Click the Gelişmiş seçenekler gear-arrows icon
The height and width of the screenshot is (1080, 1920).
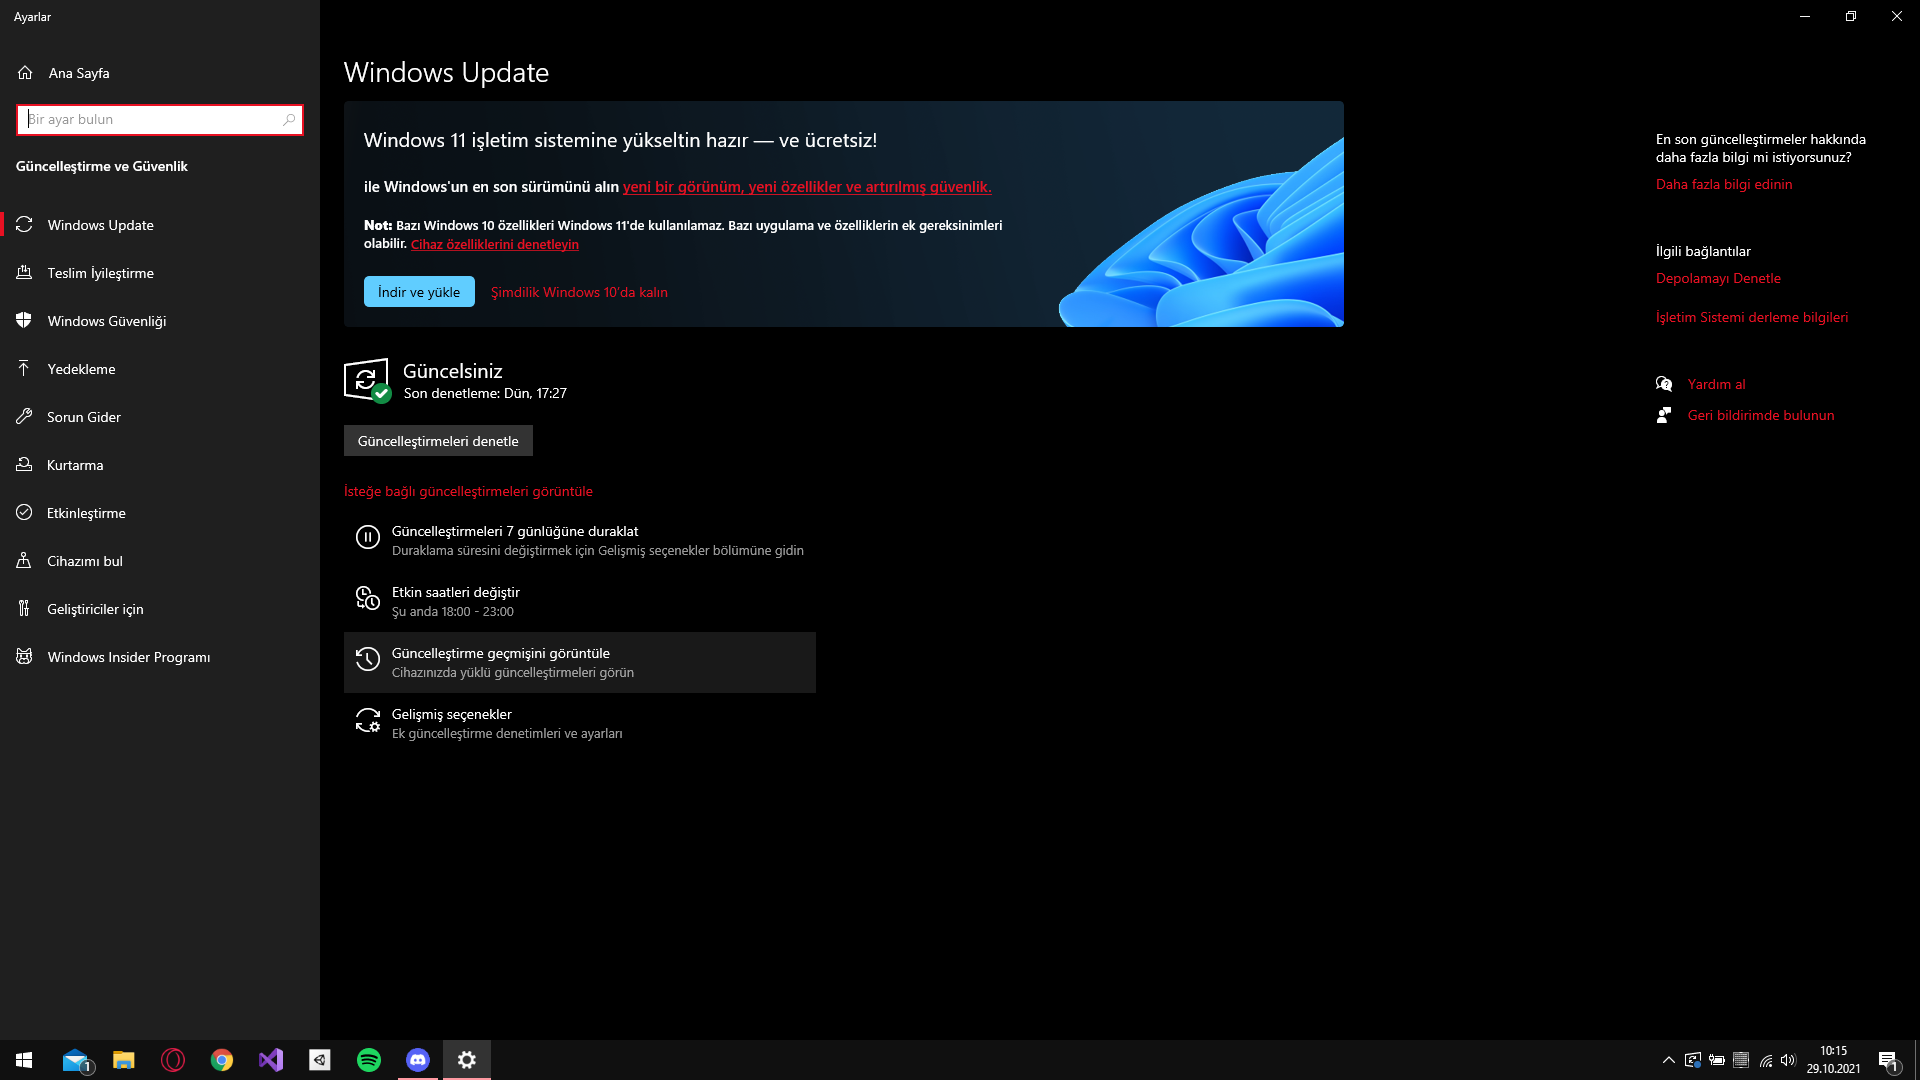(368, 721)
